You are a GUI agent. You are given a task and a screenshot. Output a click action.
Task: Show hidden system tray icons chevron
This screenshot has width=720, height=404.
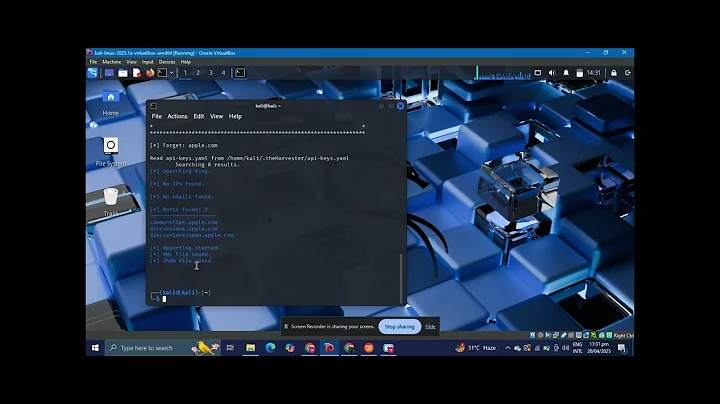click(x=507, y=348)
